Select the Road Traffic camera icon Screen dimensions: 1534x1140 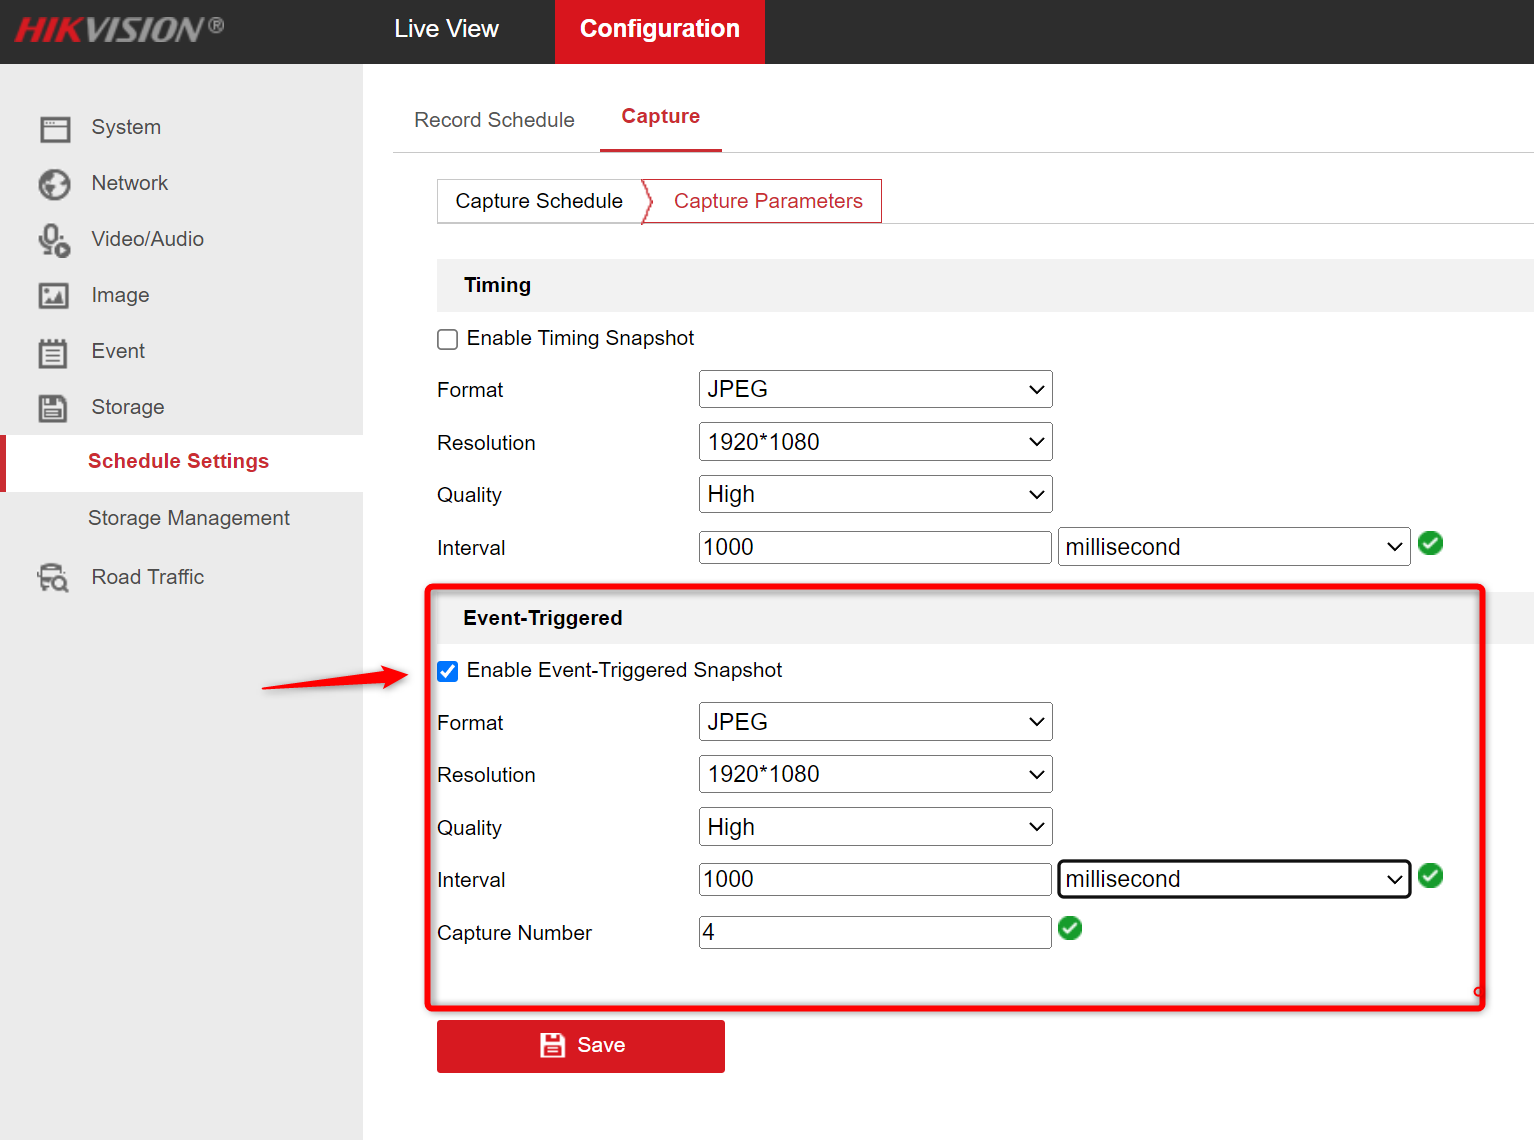52,577
